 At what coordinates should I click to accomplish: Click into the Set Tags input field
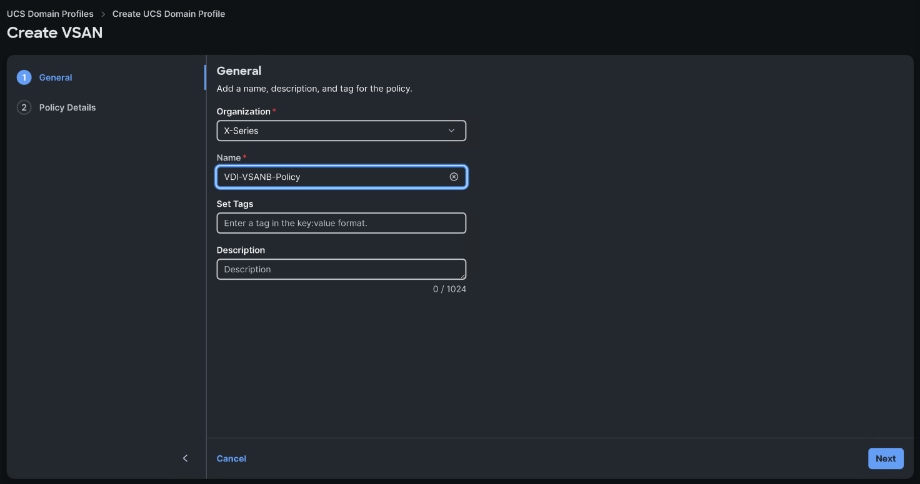pos(341,223)
